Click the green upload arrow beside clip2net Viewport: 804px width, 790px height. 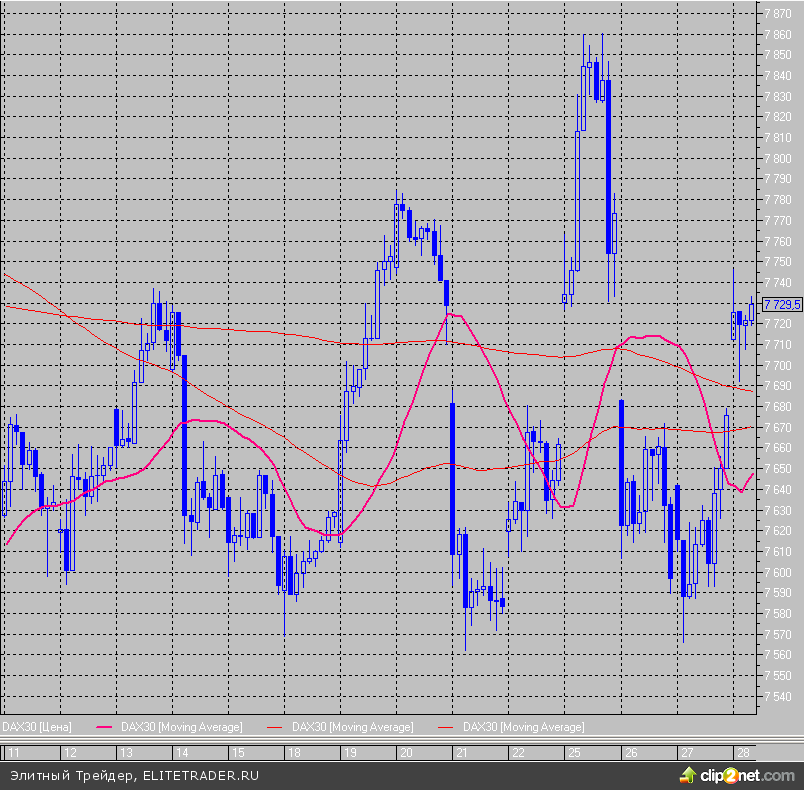(x=688, y=775)
